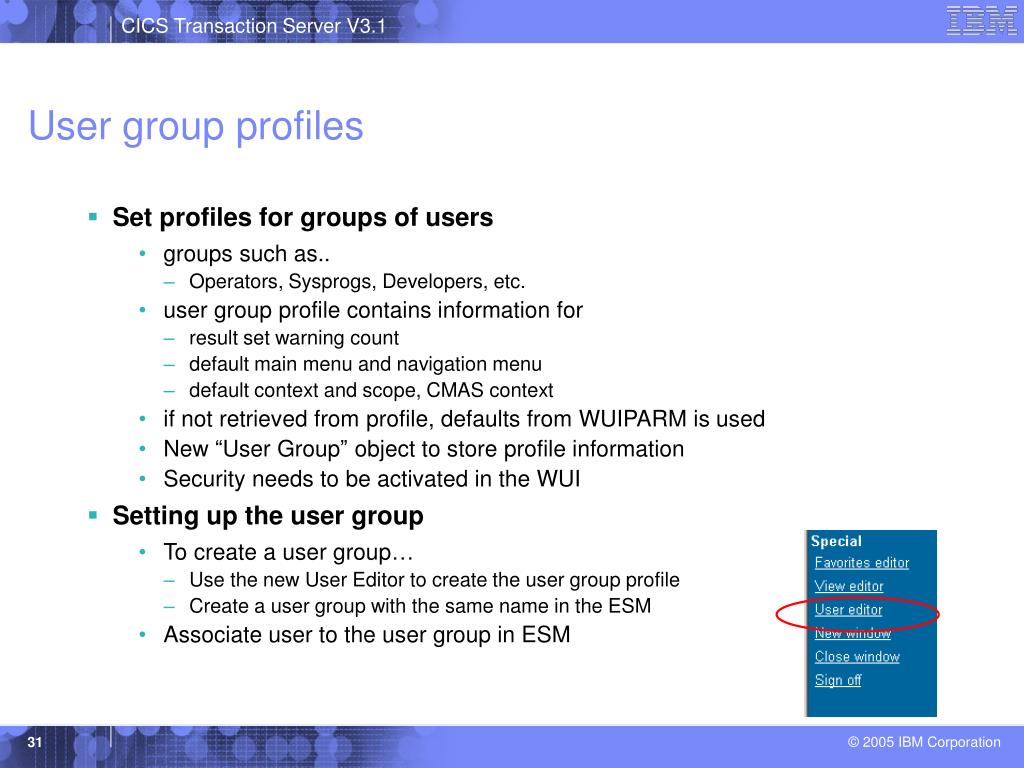
Task: Click slide number 31 in footer
Action: (x=35, y=742)
